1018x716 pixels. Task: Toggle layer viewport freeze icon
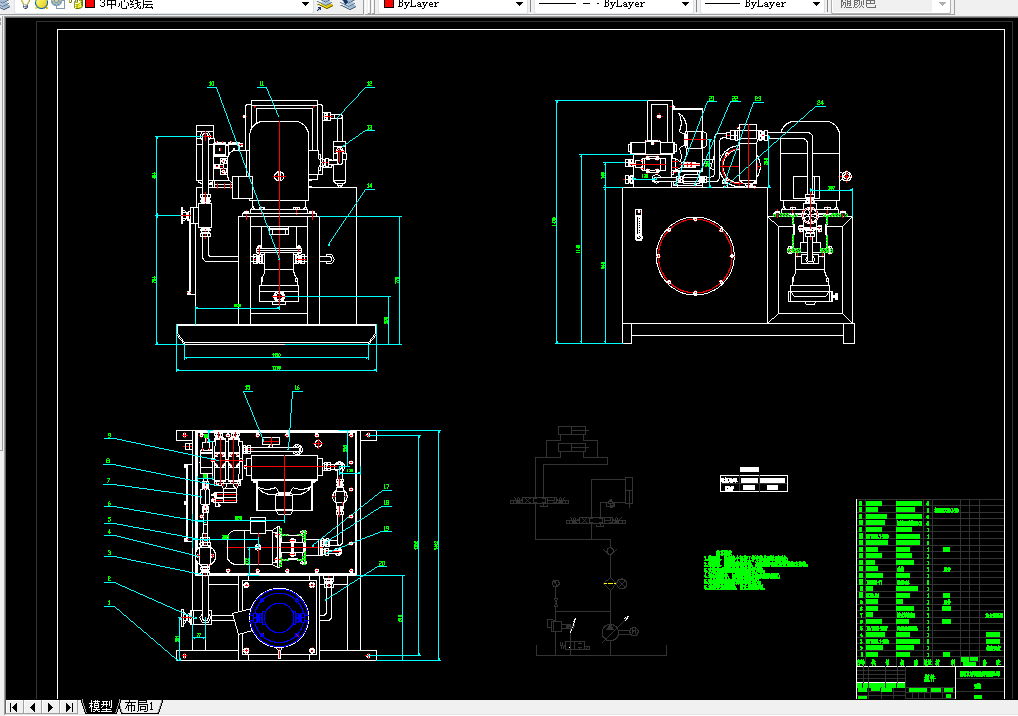pos(58,4)
